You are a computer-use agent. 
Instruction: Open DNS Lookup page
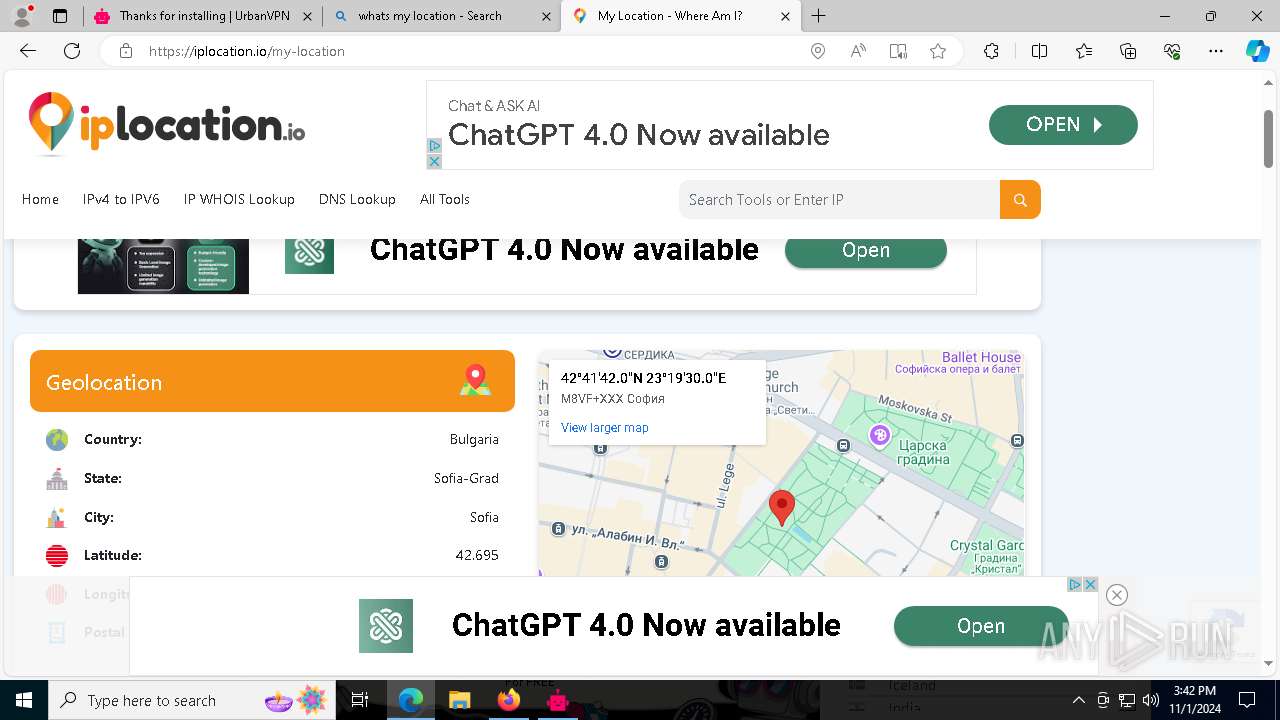357,199
